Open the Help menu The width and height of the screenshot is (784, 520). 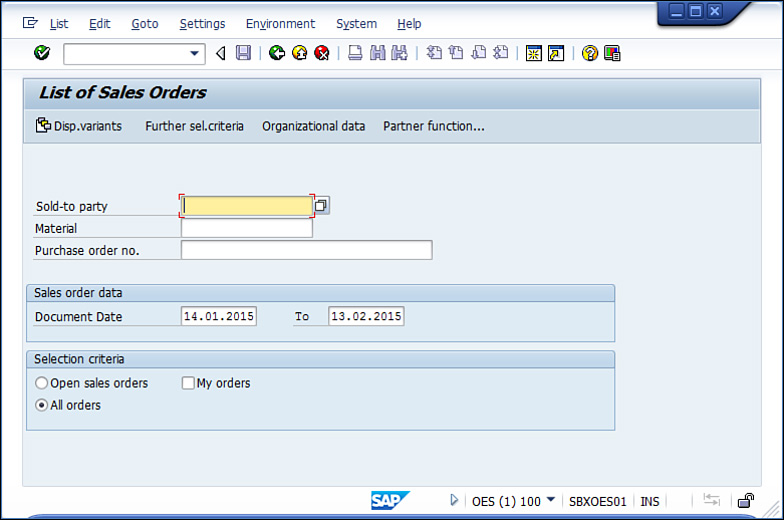(x=410, y=24)
